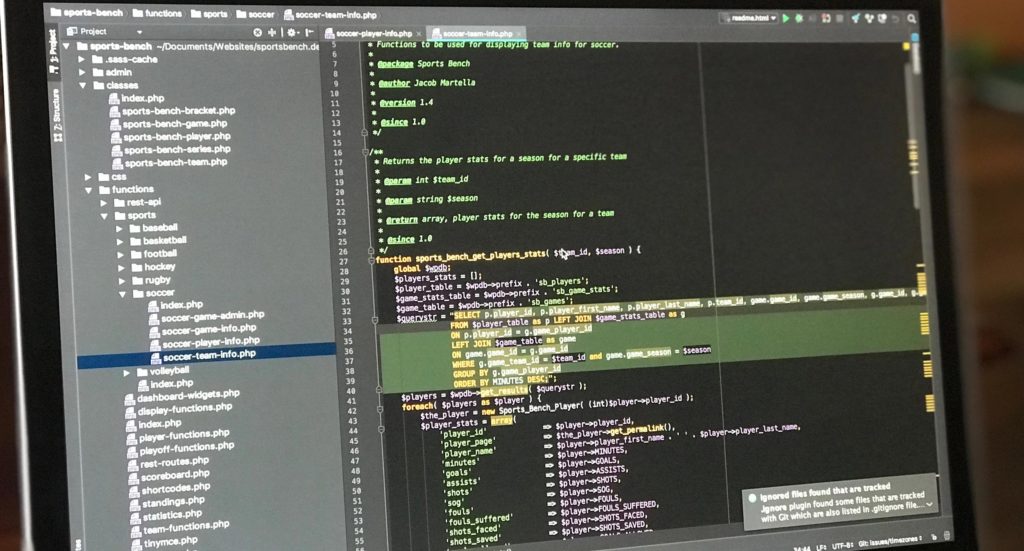Click fold toggle on sports_bench_get_players_stats function line
1024x551 pixels.
pyautogui.click(x=371, y=259)
